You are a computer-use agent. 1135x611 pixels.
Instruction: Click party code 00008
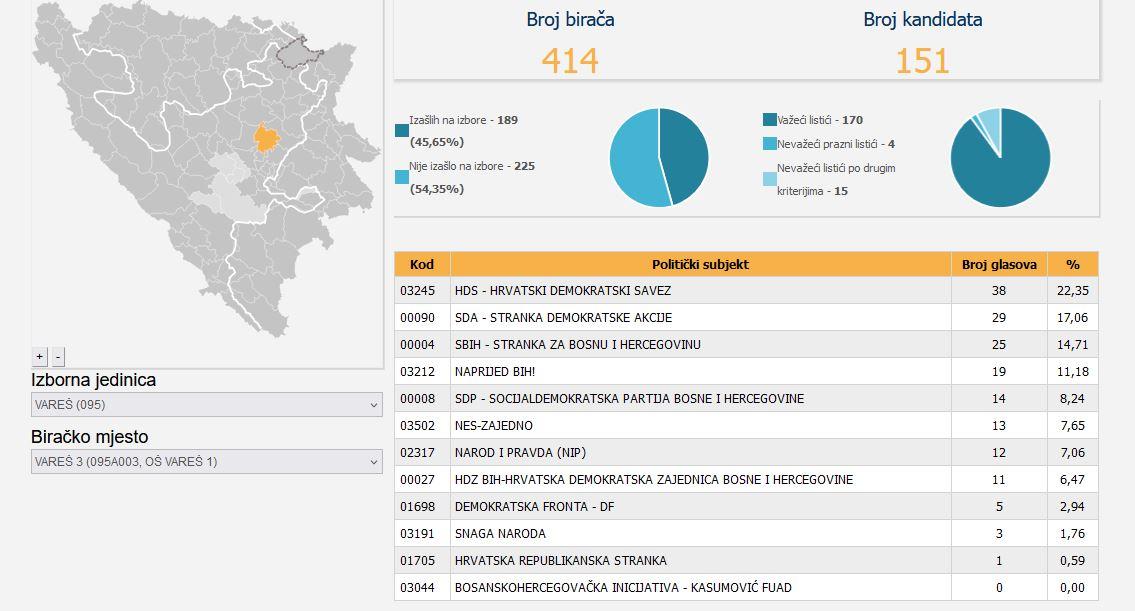tap(418, 398)
